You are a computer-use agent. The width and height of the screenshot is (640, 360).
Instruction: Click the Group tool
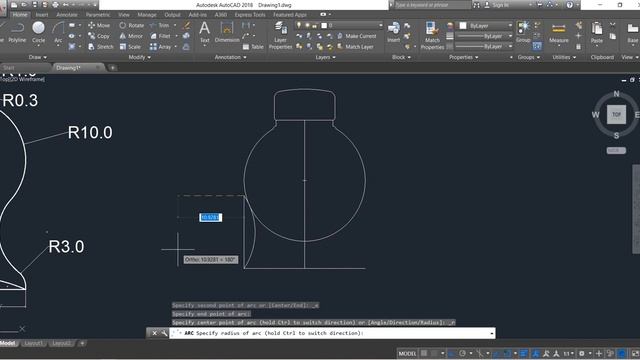click(523, 32)
